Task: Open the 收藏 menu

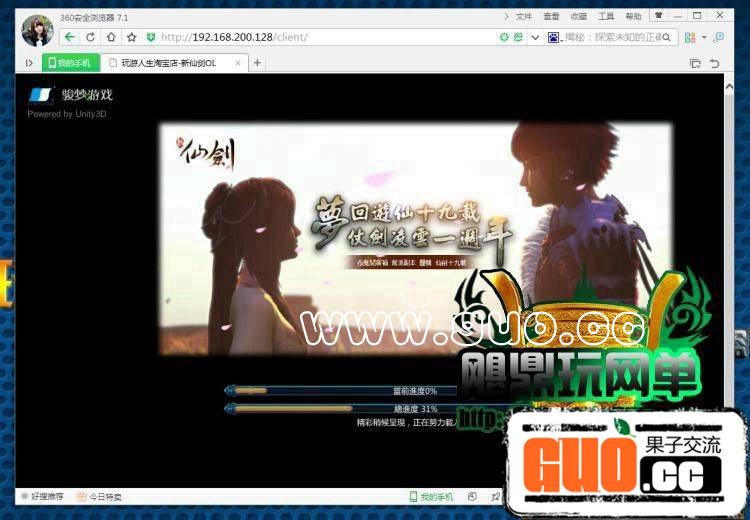Action: click(578, 16)
